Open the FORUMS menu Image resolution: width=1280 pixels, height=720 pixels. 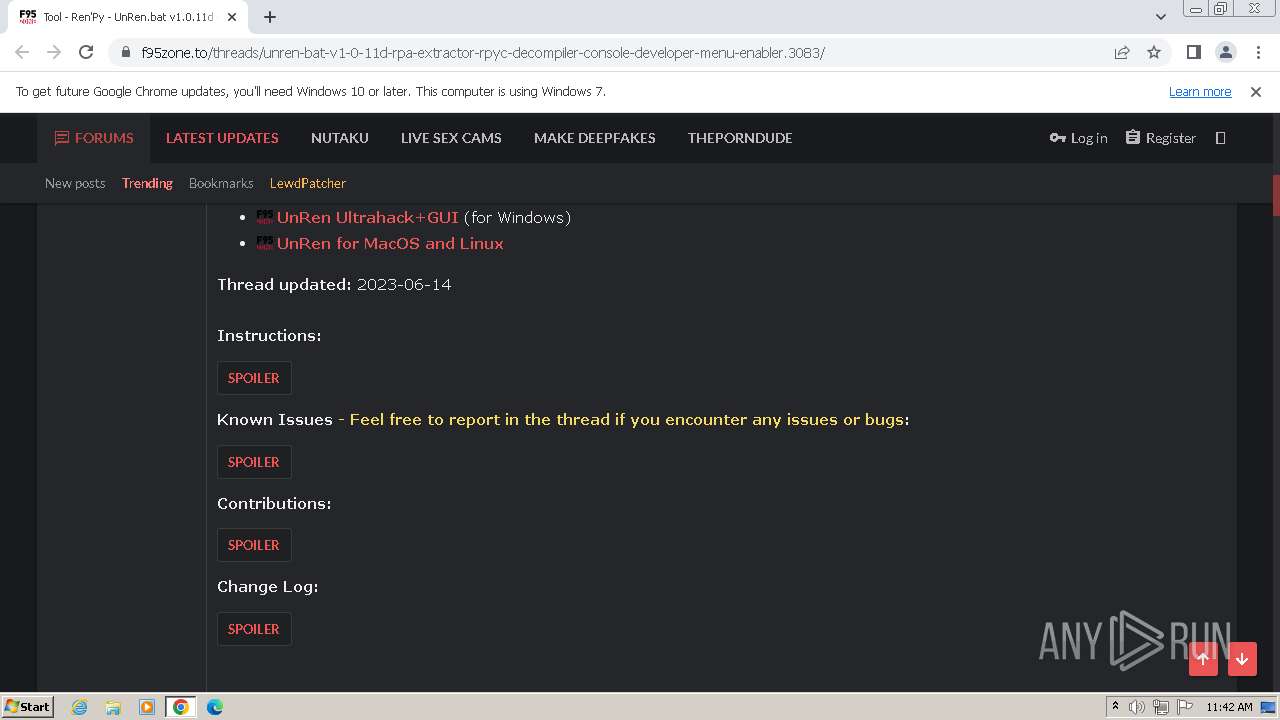(94, 138)
